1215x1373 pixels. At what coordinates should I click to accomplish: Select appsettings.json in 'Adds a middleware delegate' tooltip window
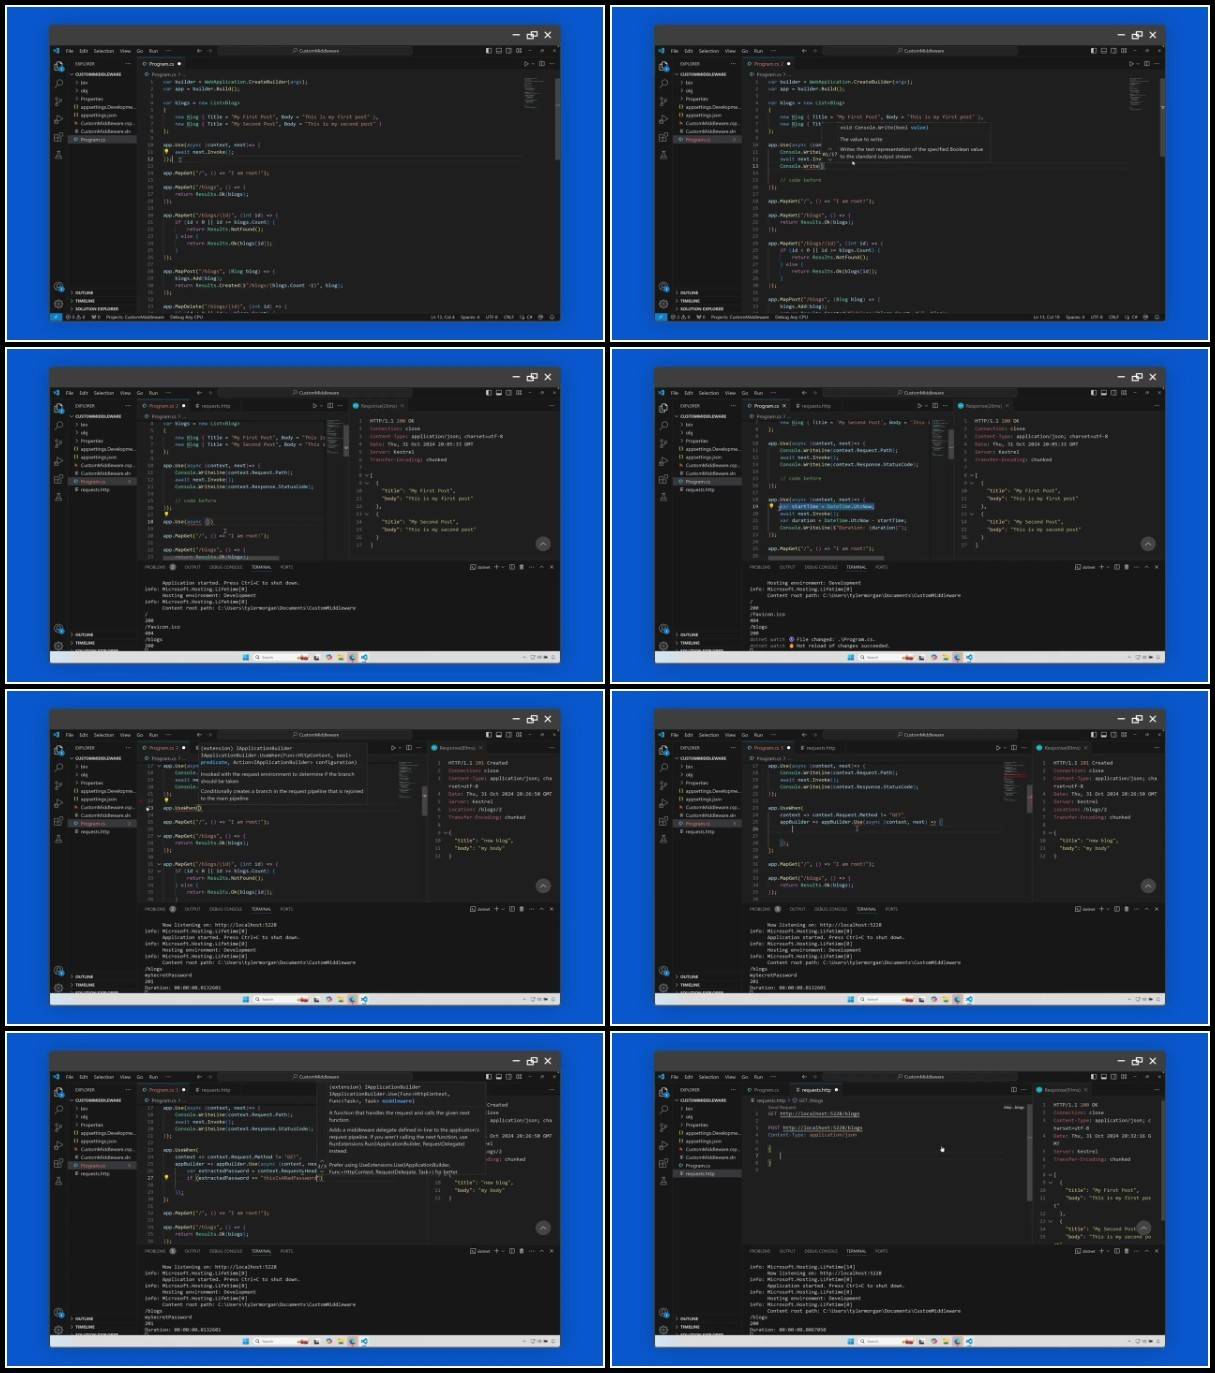(x=99, y=1141)
